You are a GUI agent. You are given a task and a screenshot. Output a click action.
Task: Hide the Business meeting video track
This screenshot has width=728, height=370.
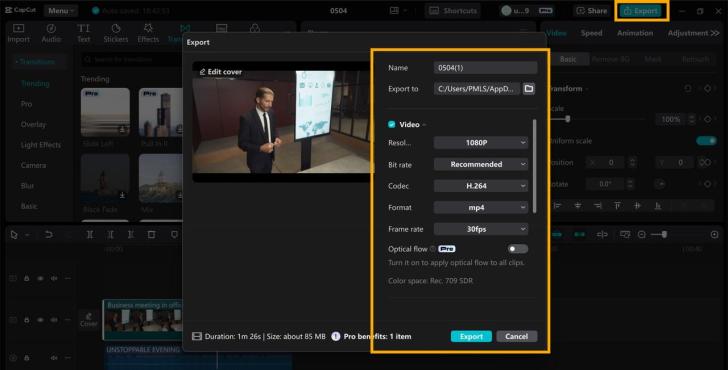40,320
